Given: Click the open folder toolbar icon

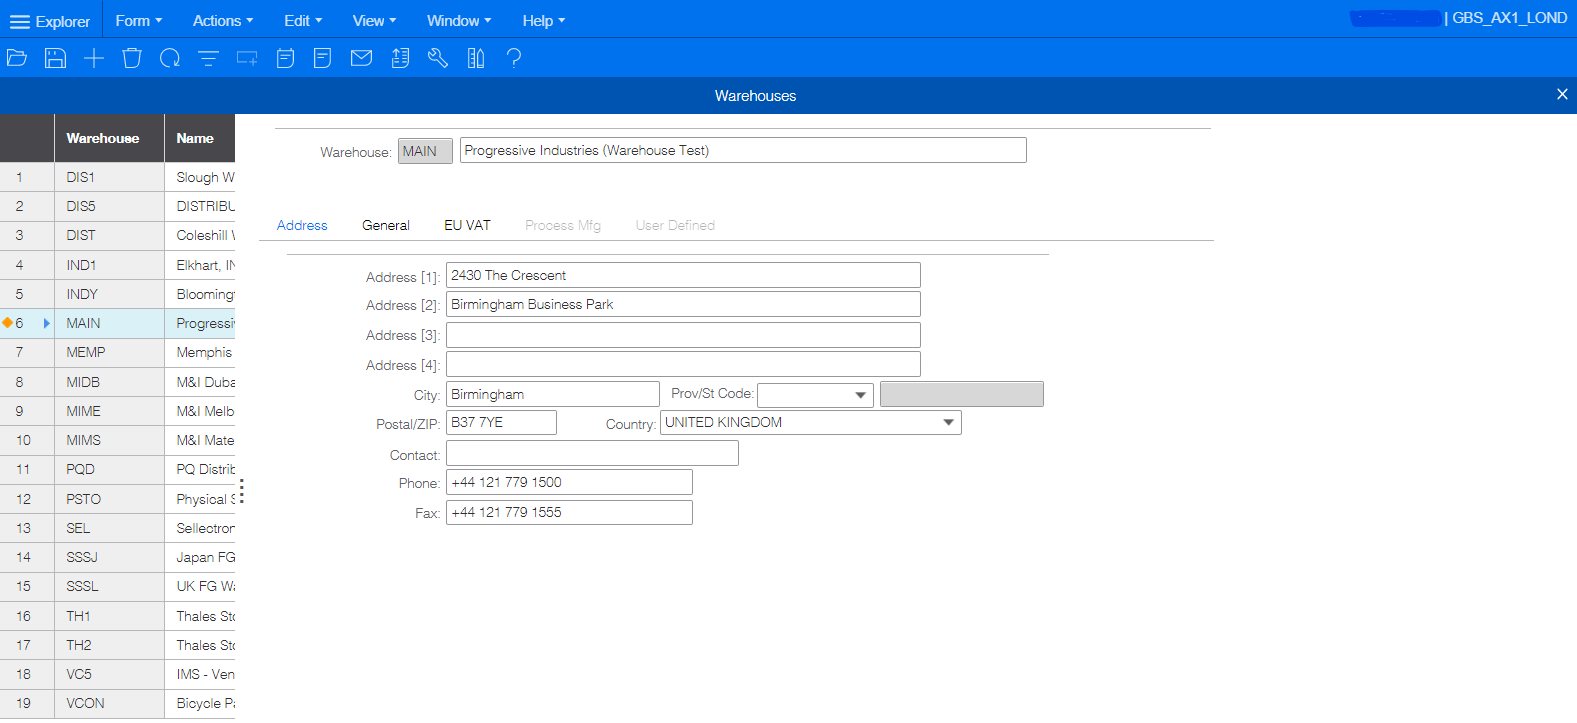Looking at the screenshot, I should [17, 58].
